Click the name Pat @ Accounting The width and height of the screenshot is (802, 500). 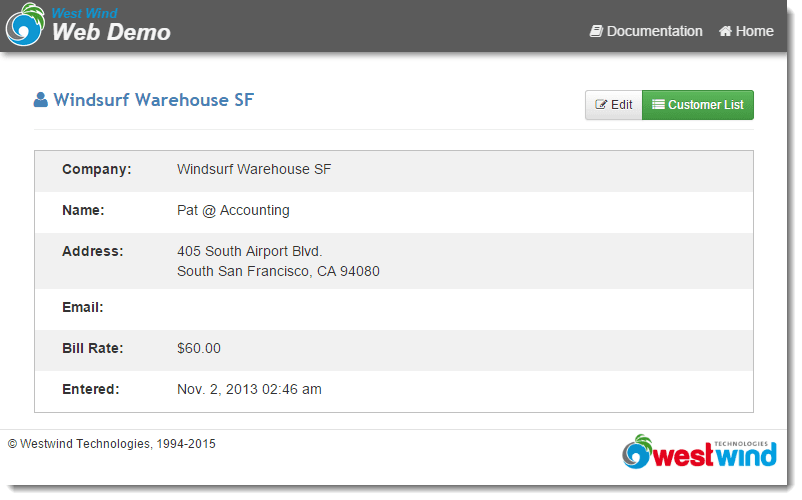(x=233, y=210)
